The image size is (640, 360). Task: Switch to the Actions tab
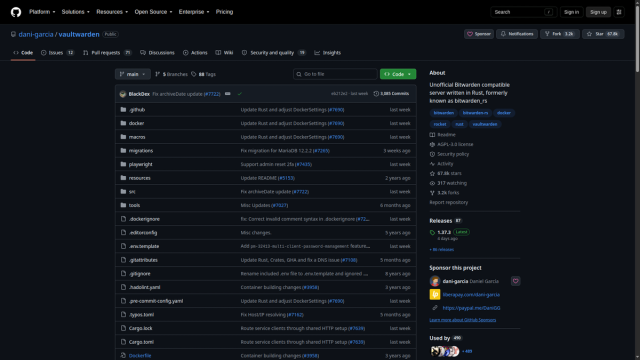tap(195, 53)
